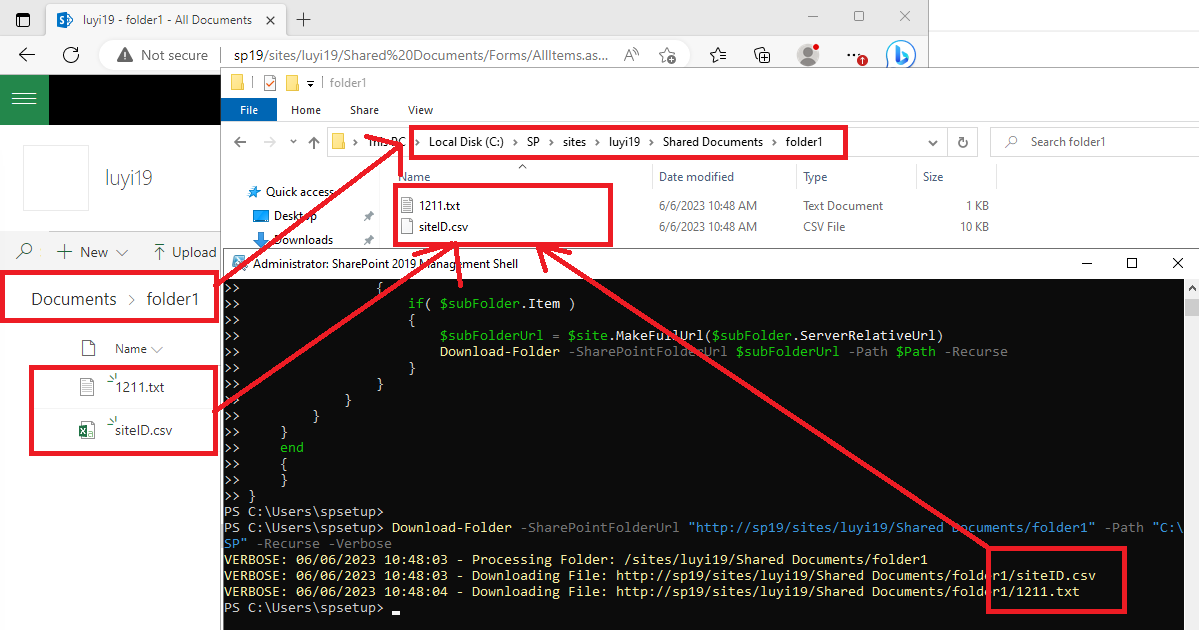Click the SharePoint favicon on browser tab

[x=65, y=20]
